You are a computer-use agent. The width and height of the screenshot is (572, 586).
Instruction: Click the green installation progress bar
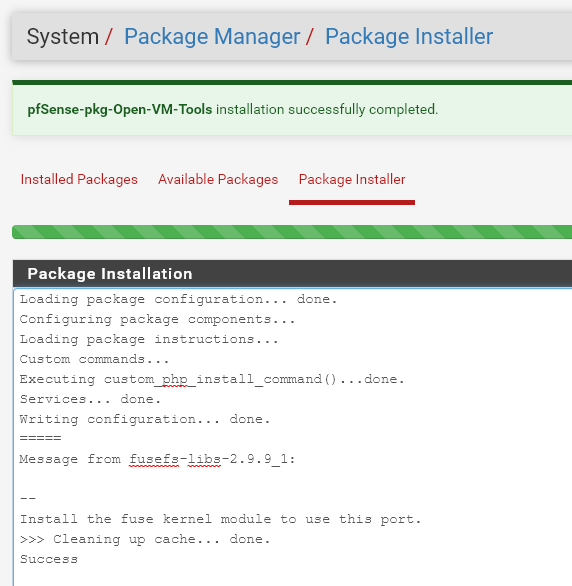point(292,232)
